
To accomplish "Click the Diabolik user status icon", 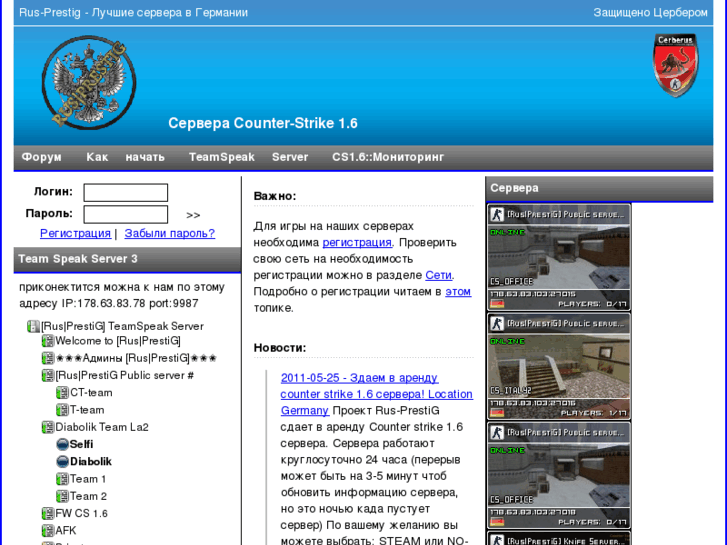I will (62, 462).
